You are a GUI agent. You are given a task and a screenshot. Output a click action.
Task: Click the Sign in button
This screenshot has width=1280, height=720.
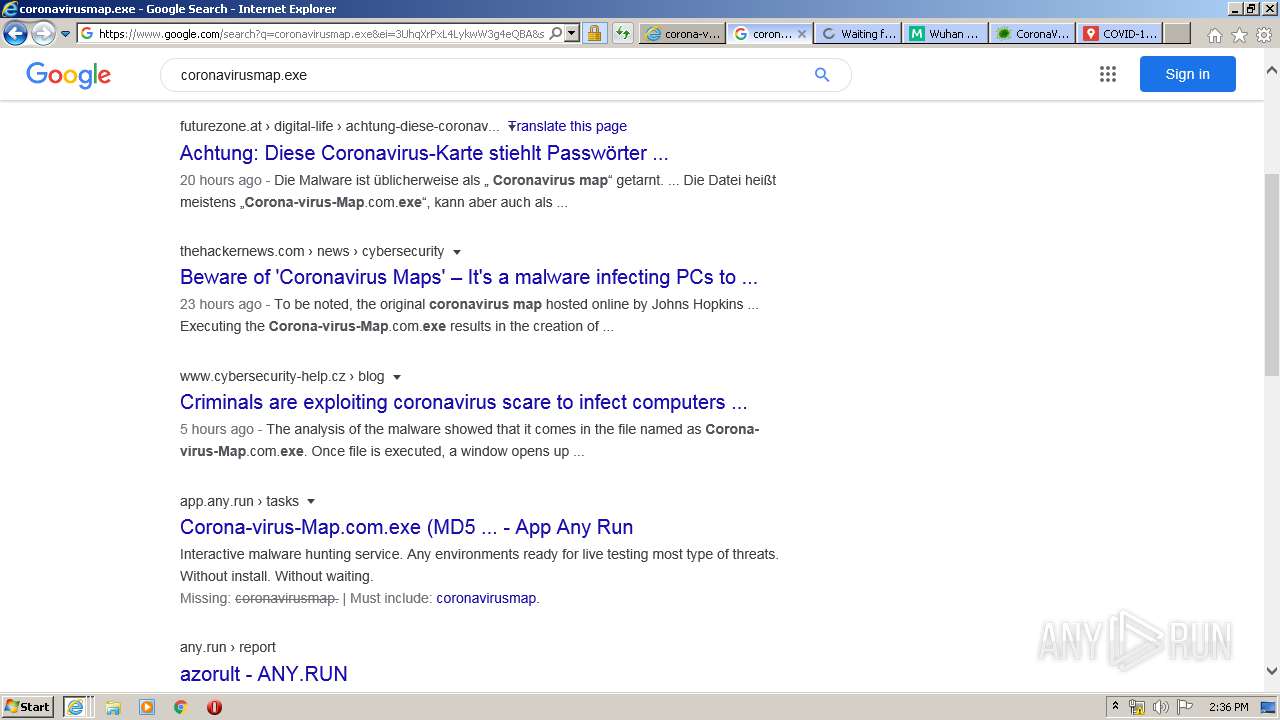click(x=1187, y=74)
